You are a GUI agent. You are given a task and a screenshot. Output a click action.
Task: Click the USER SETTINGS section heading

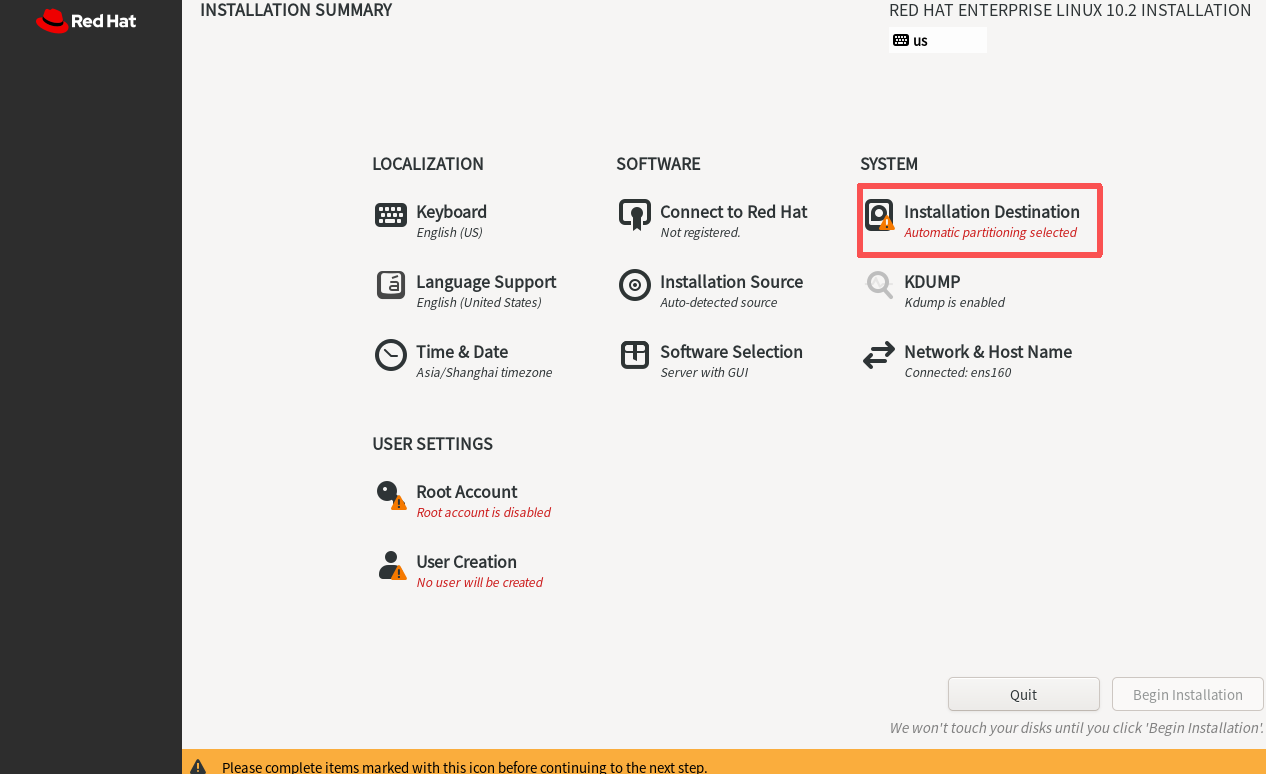[x=432, y=444]
